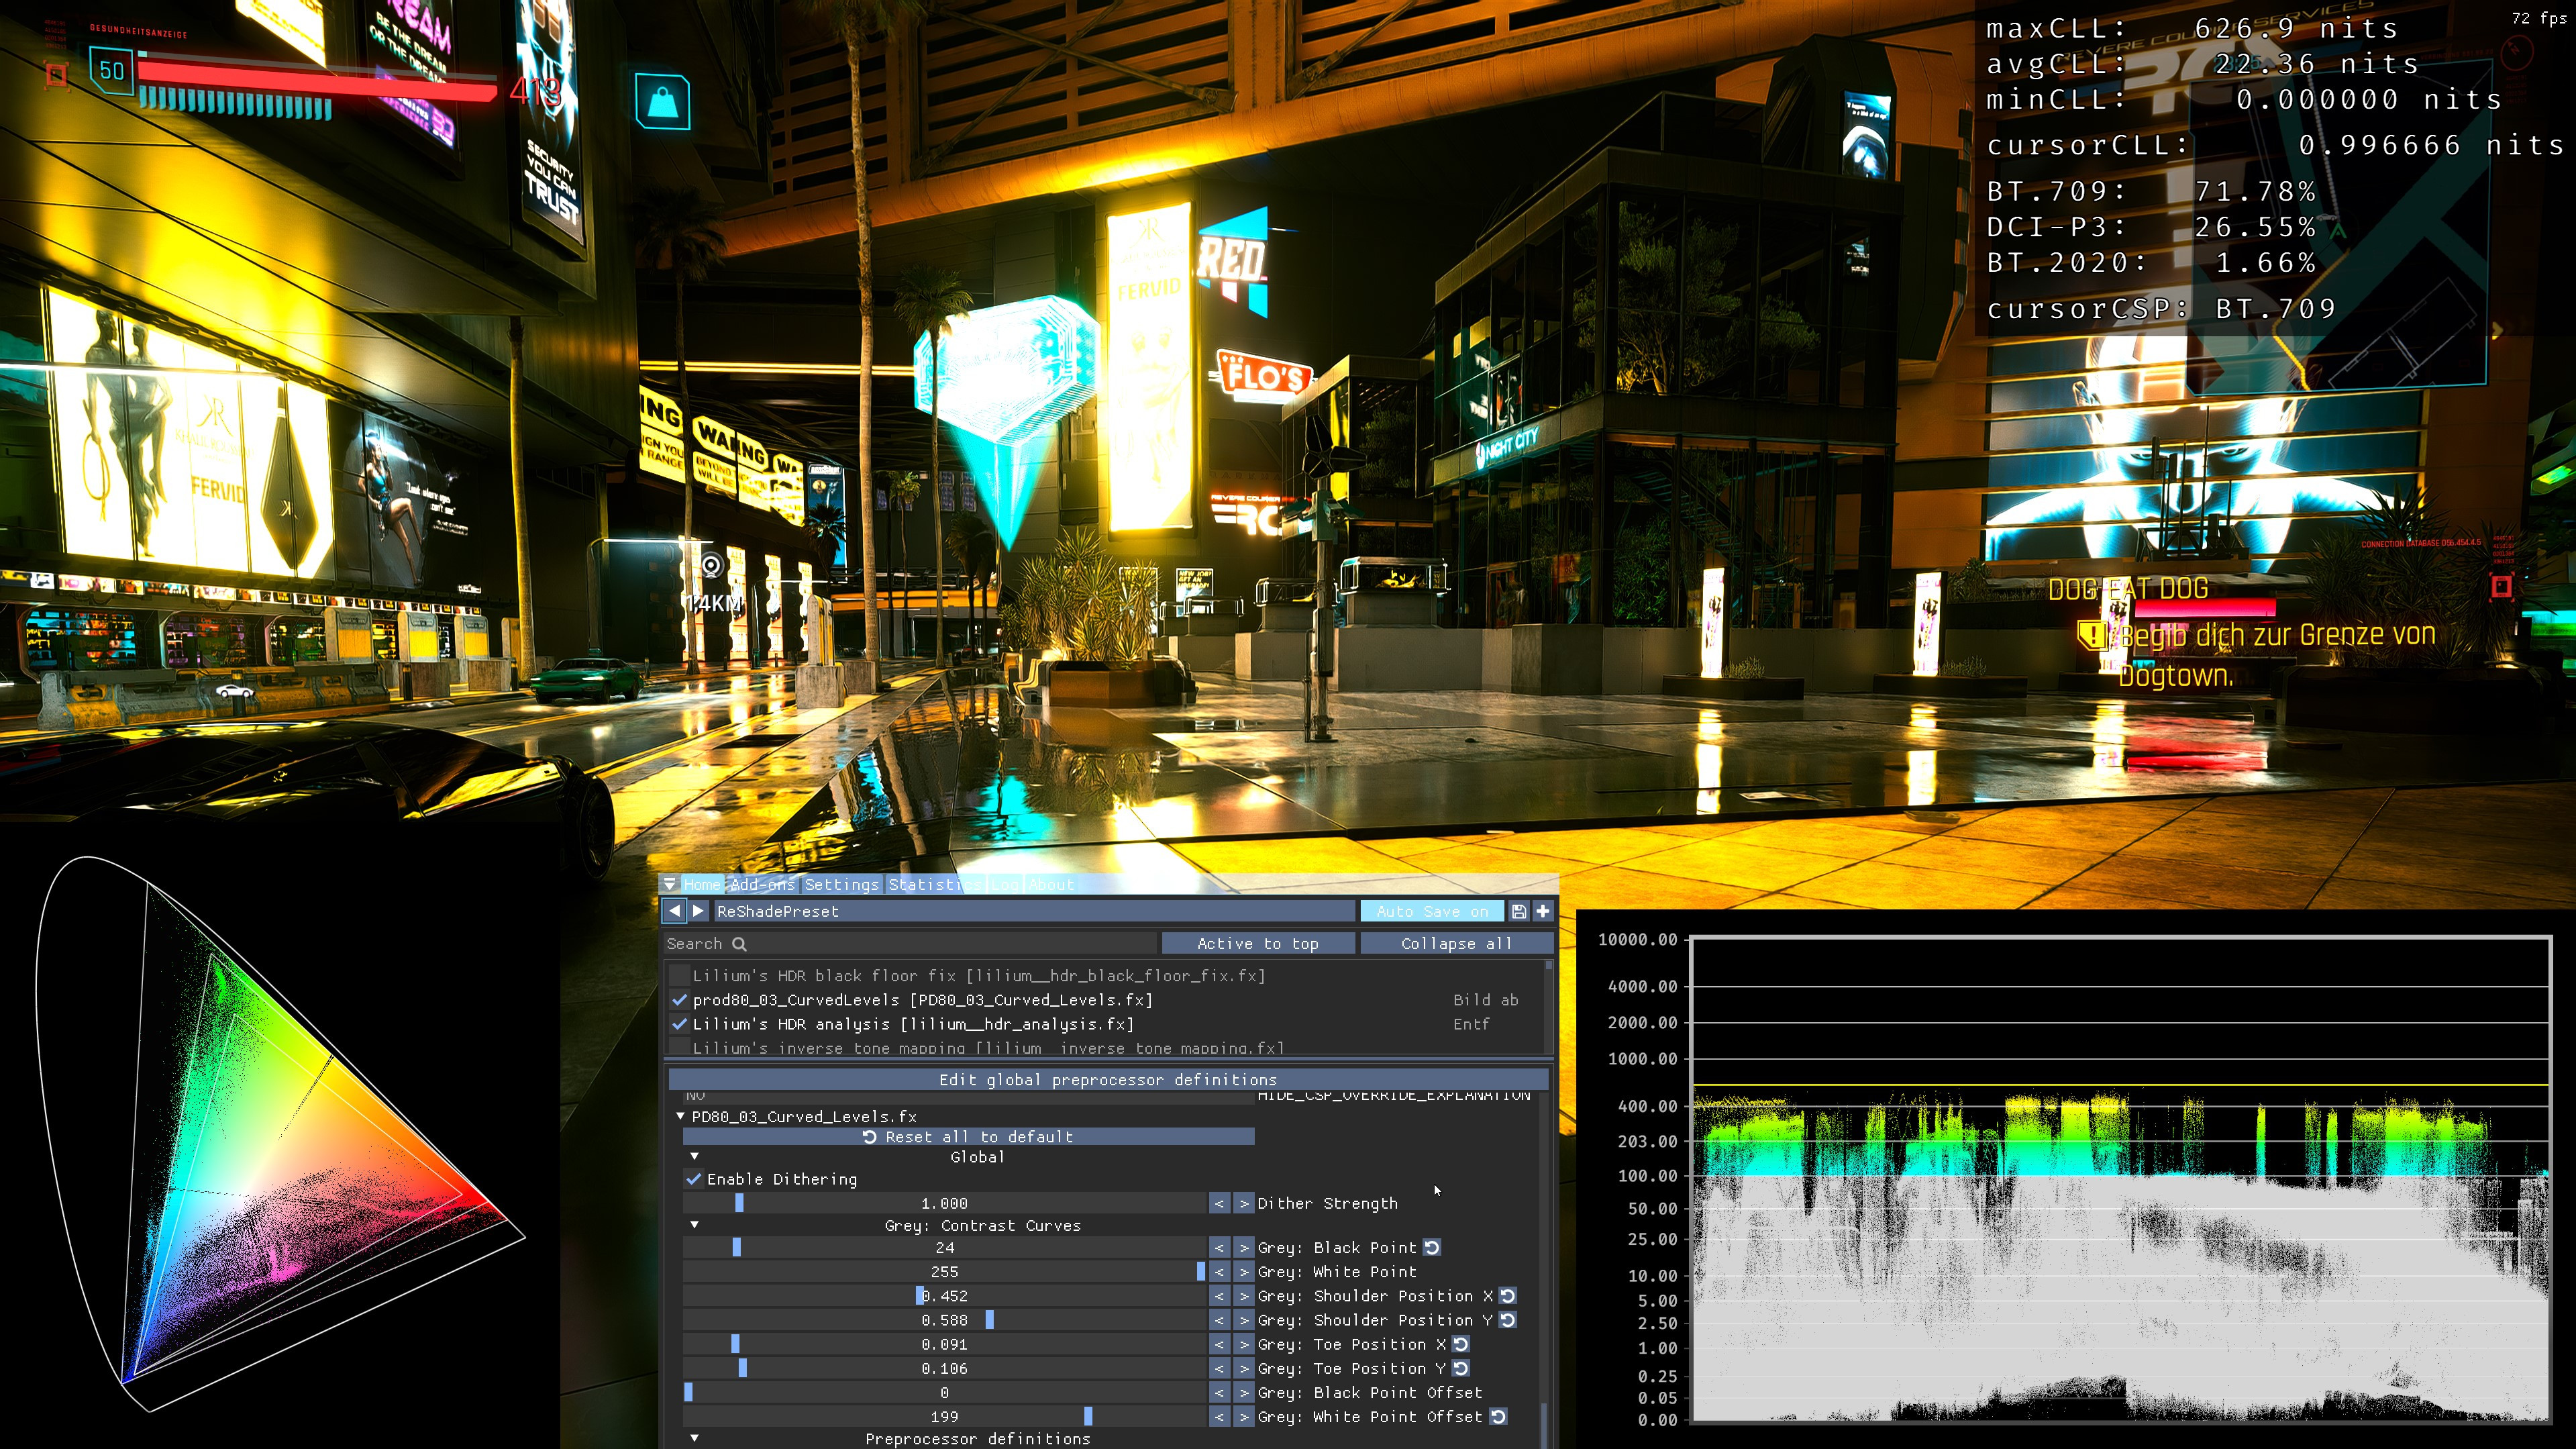Click the Collapse all button
The image size is (2576, 1449).
click(x=1456, y=943)
